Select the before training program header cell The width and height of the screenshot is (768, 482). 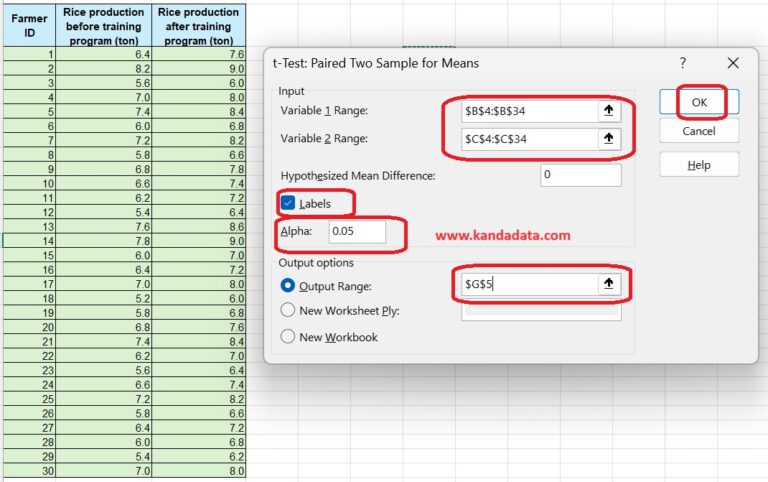103,25
